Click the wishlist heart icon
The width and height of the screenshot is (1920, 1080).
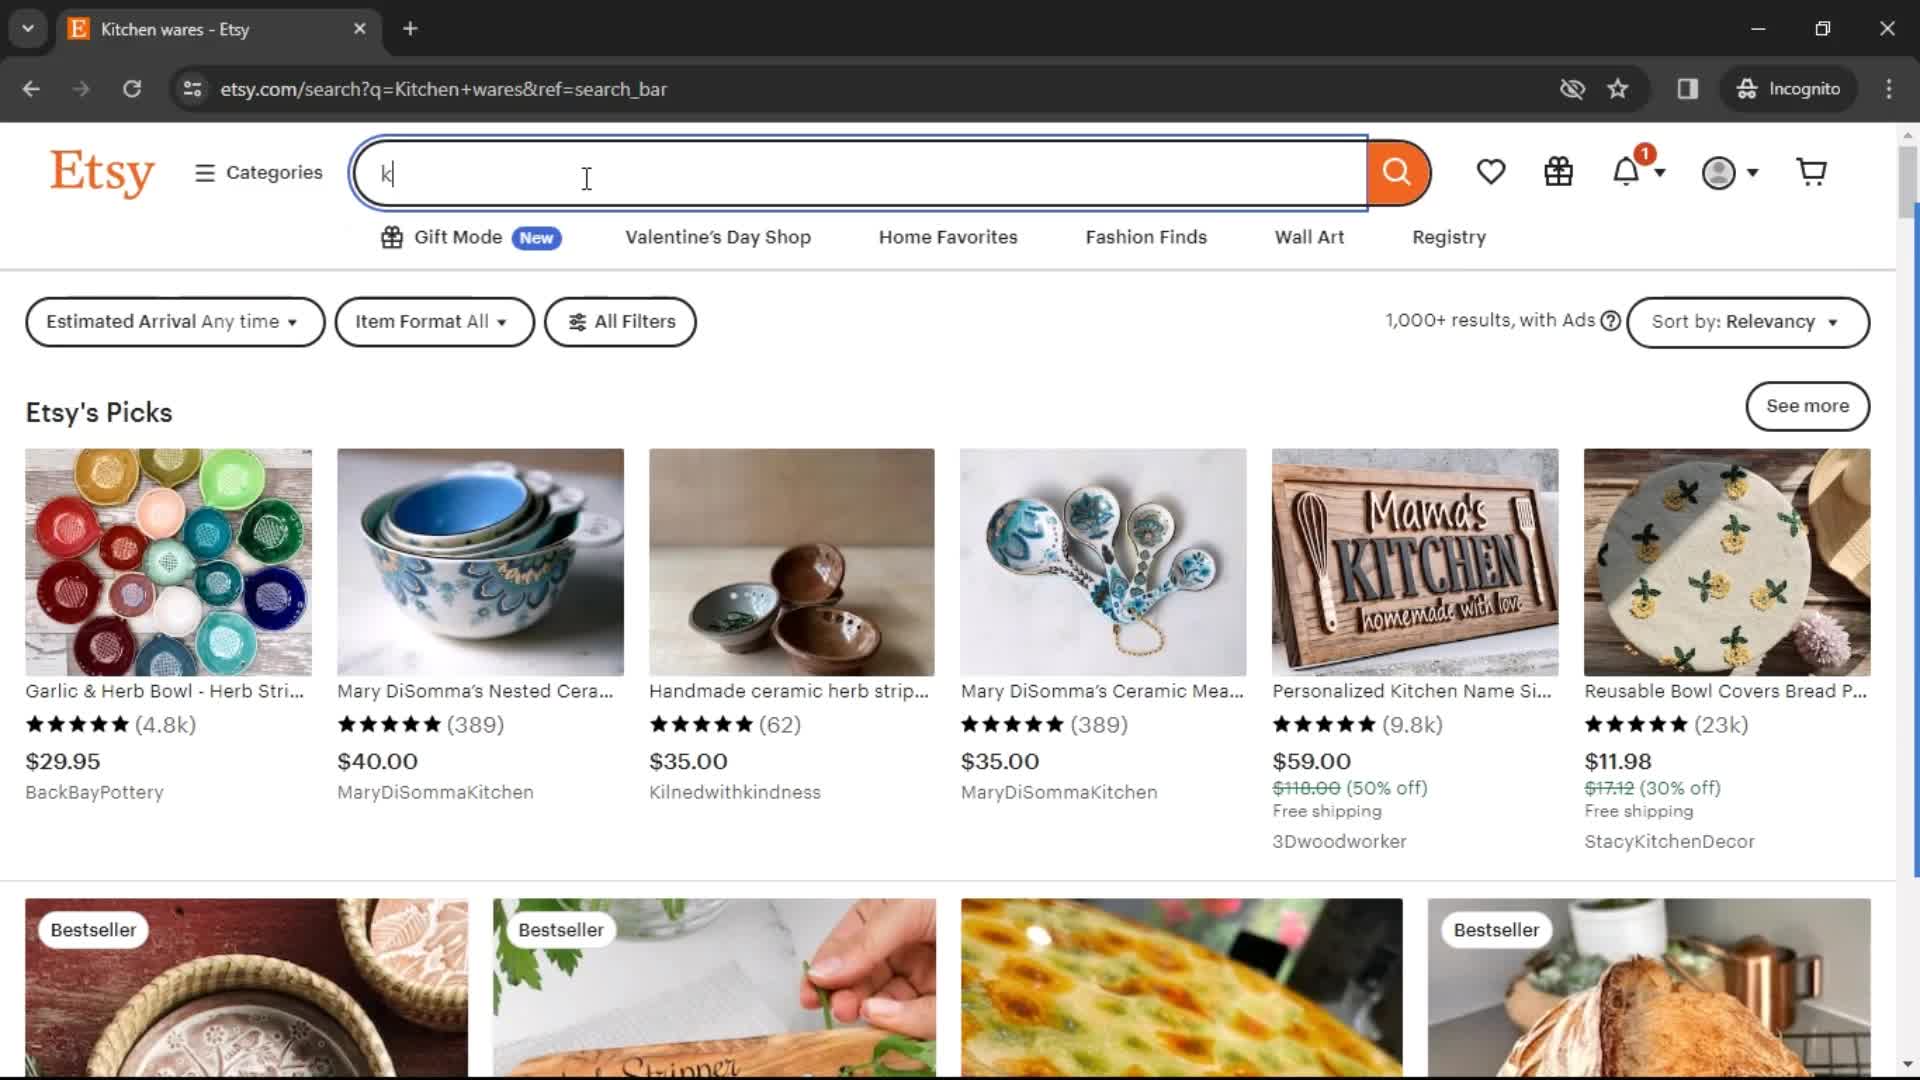coord(1489,171)
